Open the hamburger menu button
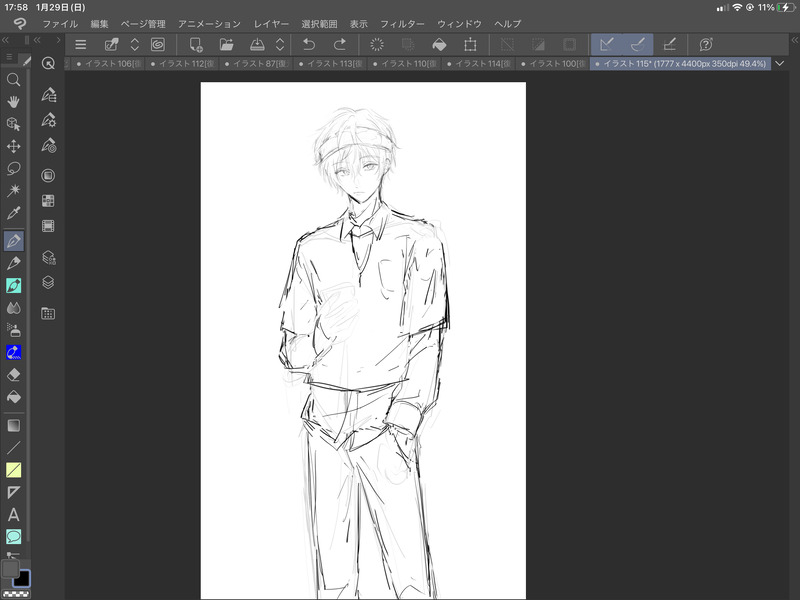Image resolution: width=800 pixels, height=600 pixels. pyautogui.click(x=81, y=44)
